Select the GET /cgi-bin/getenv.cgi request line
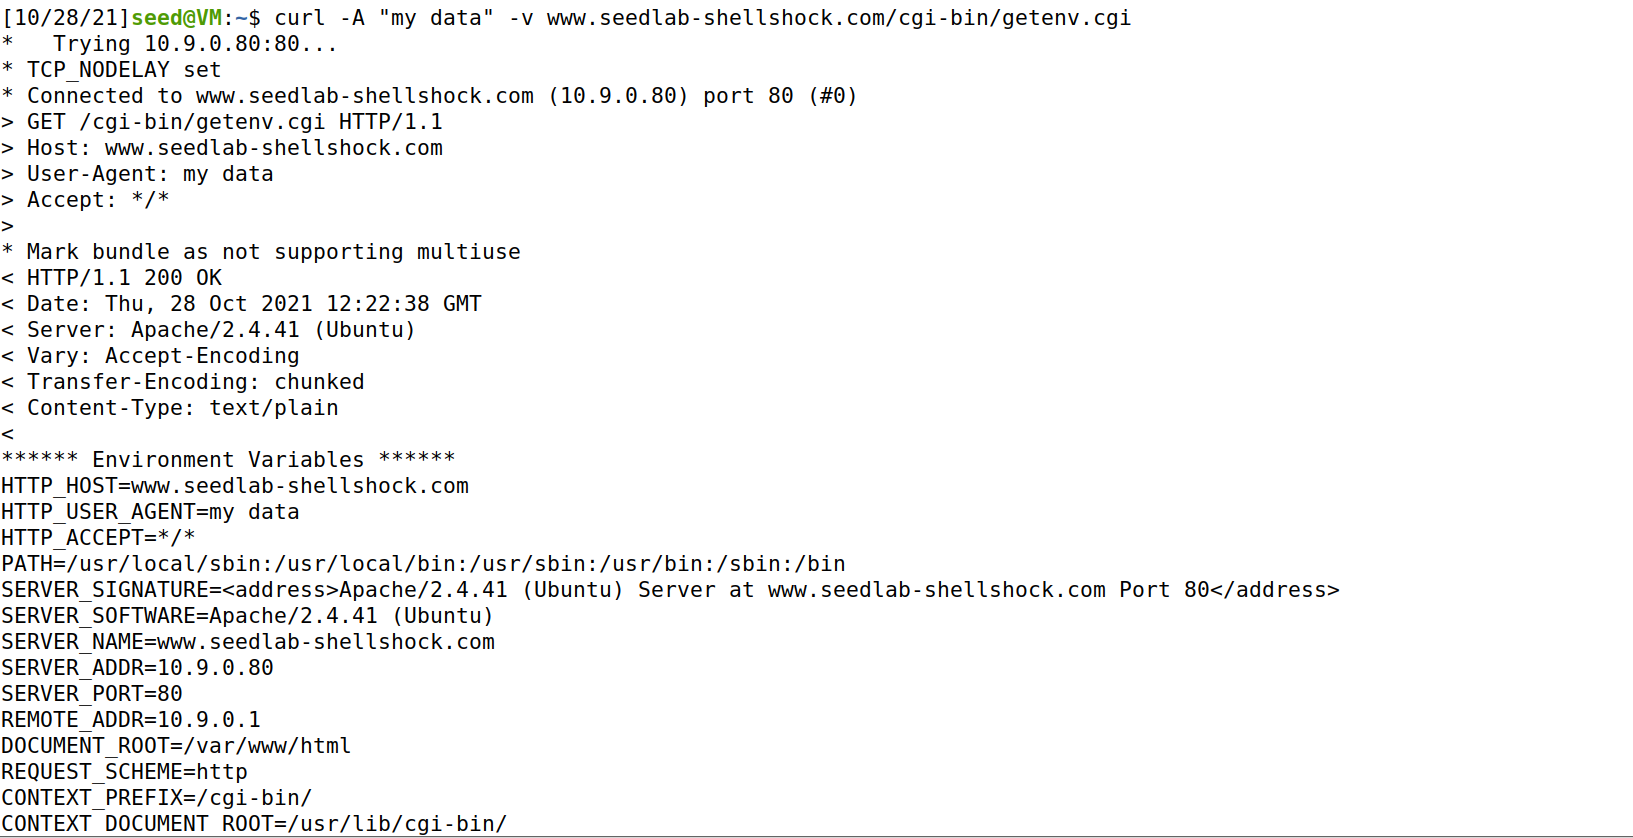 [222, 122]
